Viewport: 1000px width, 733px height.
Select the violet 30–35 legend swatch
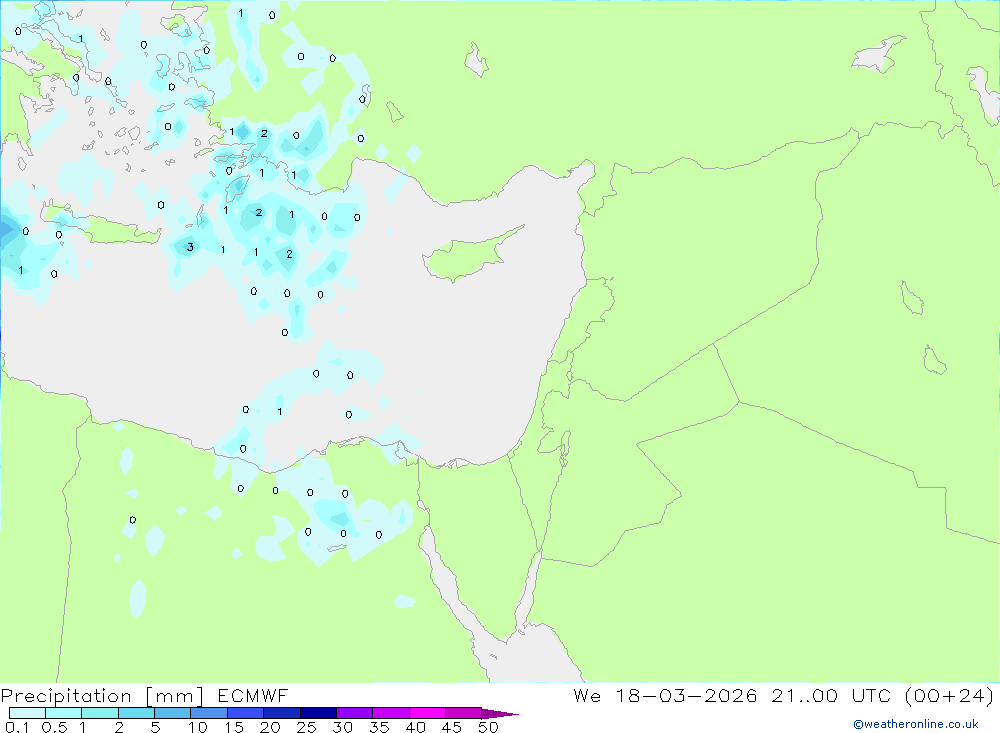coord(354,713)
